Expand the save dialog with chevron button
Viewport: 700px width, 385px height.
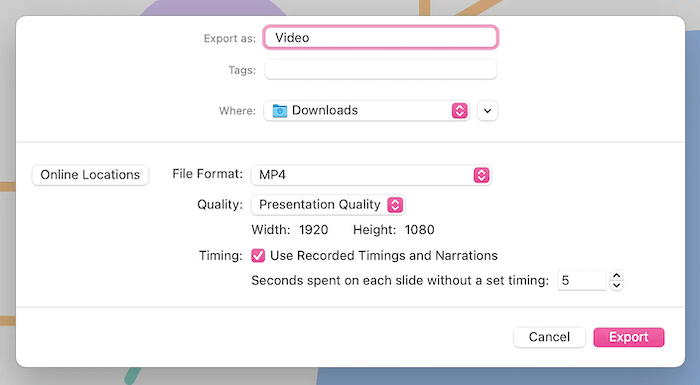pos(488,111)
